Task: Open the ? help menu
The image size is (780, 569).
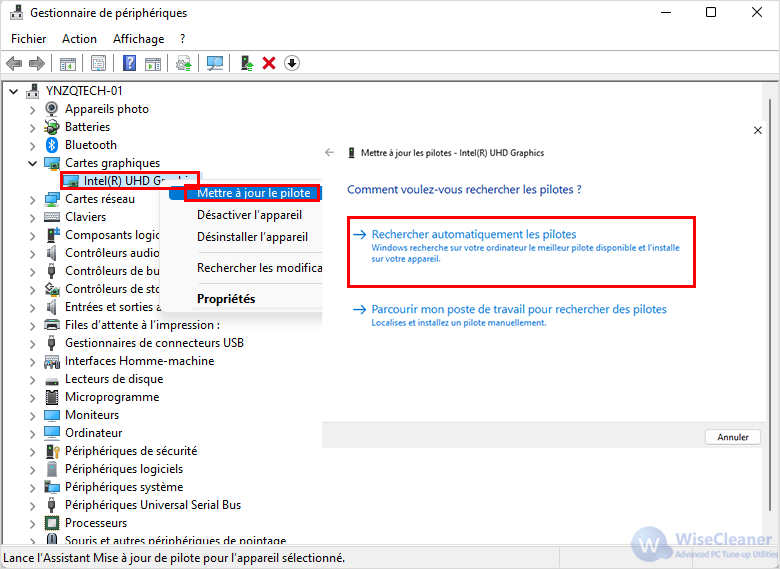Action: 183,39
